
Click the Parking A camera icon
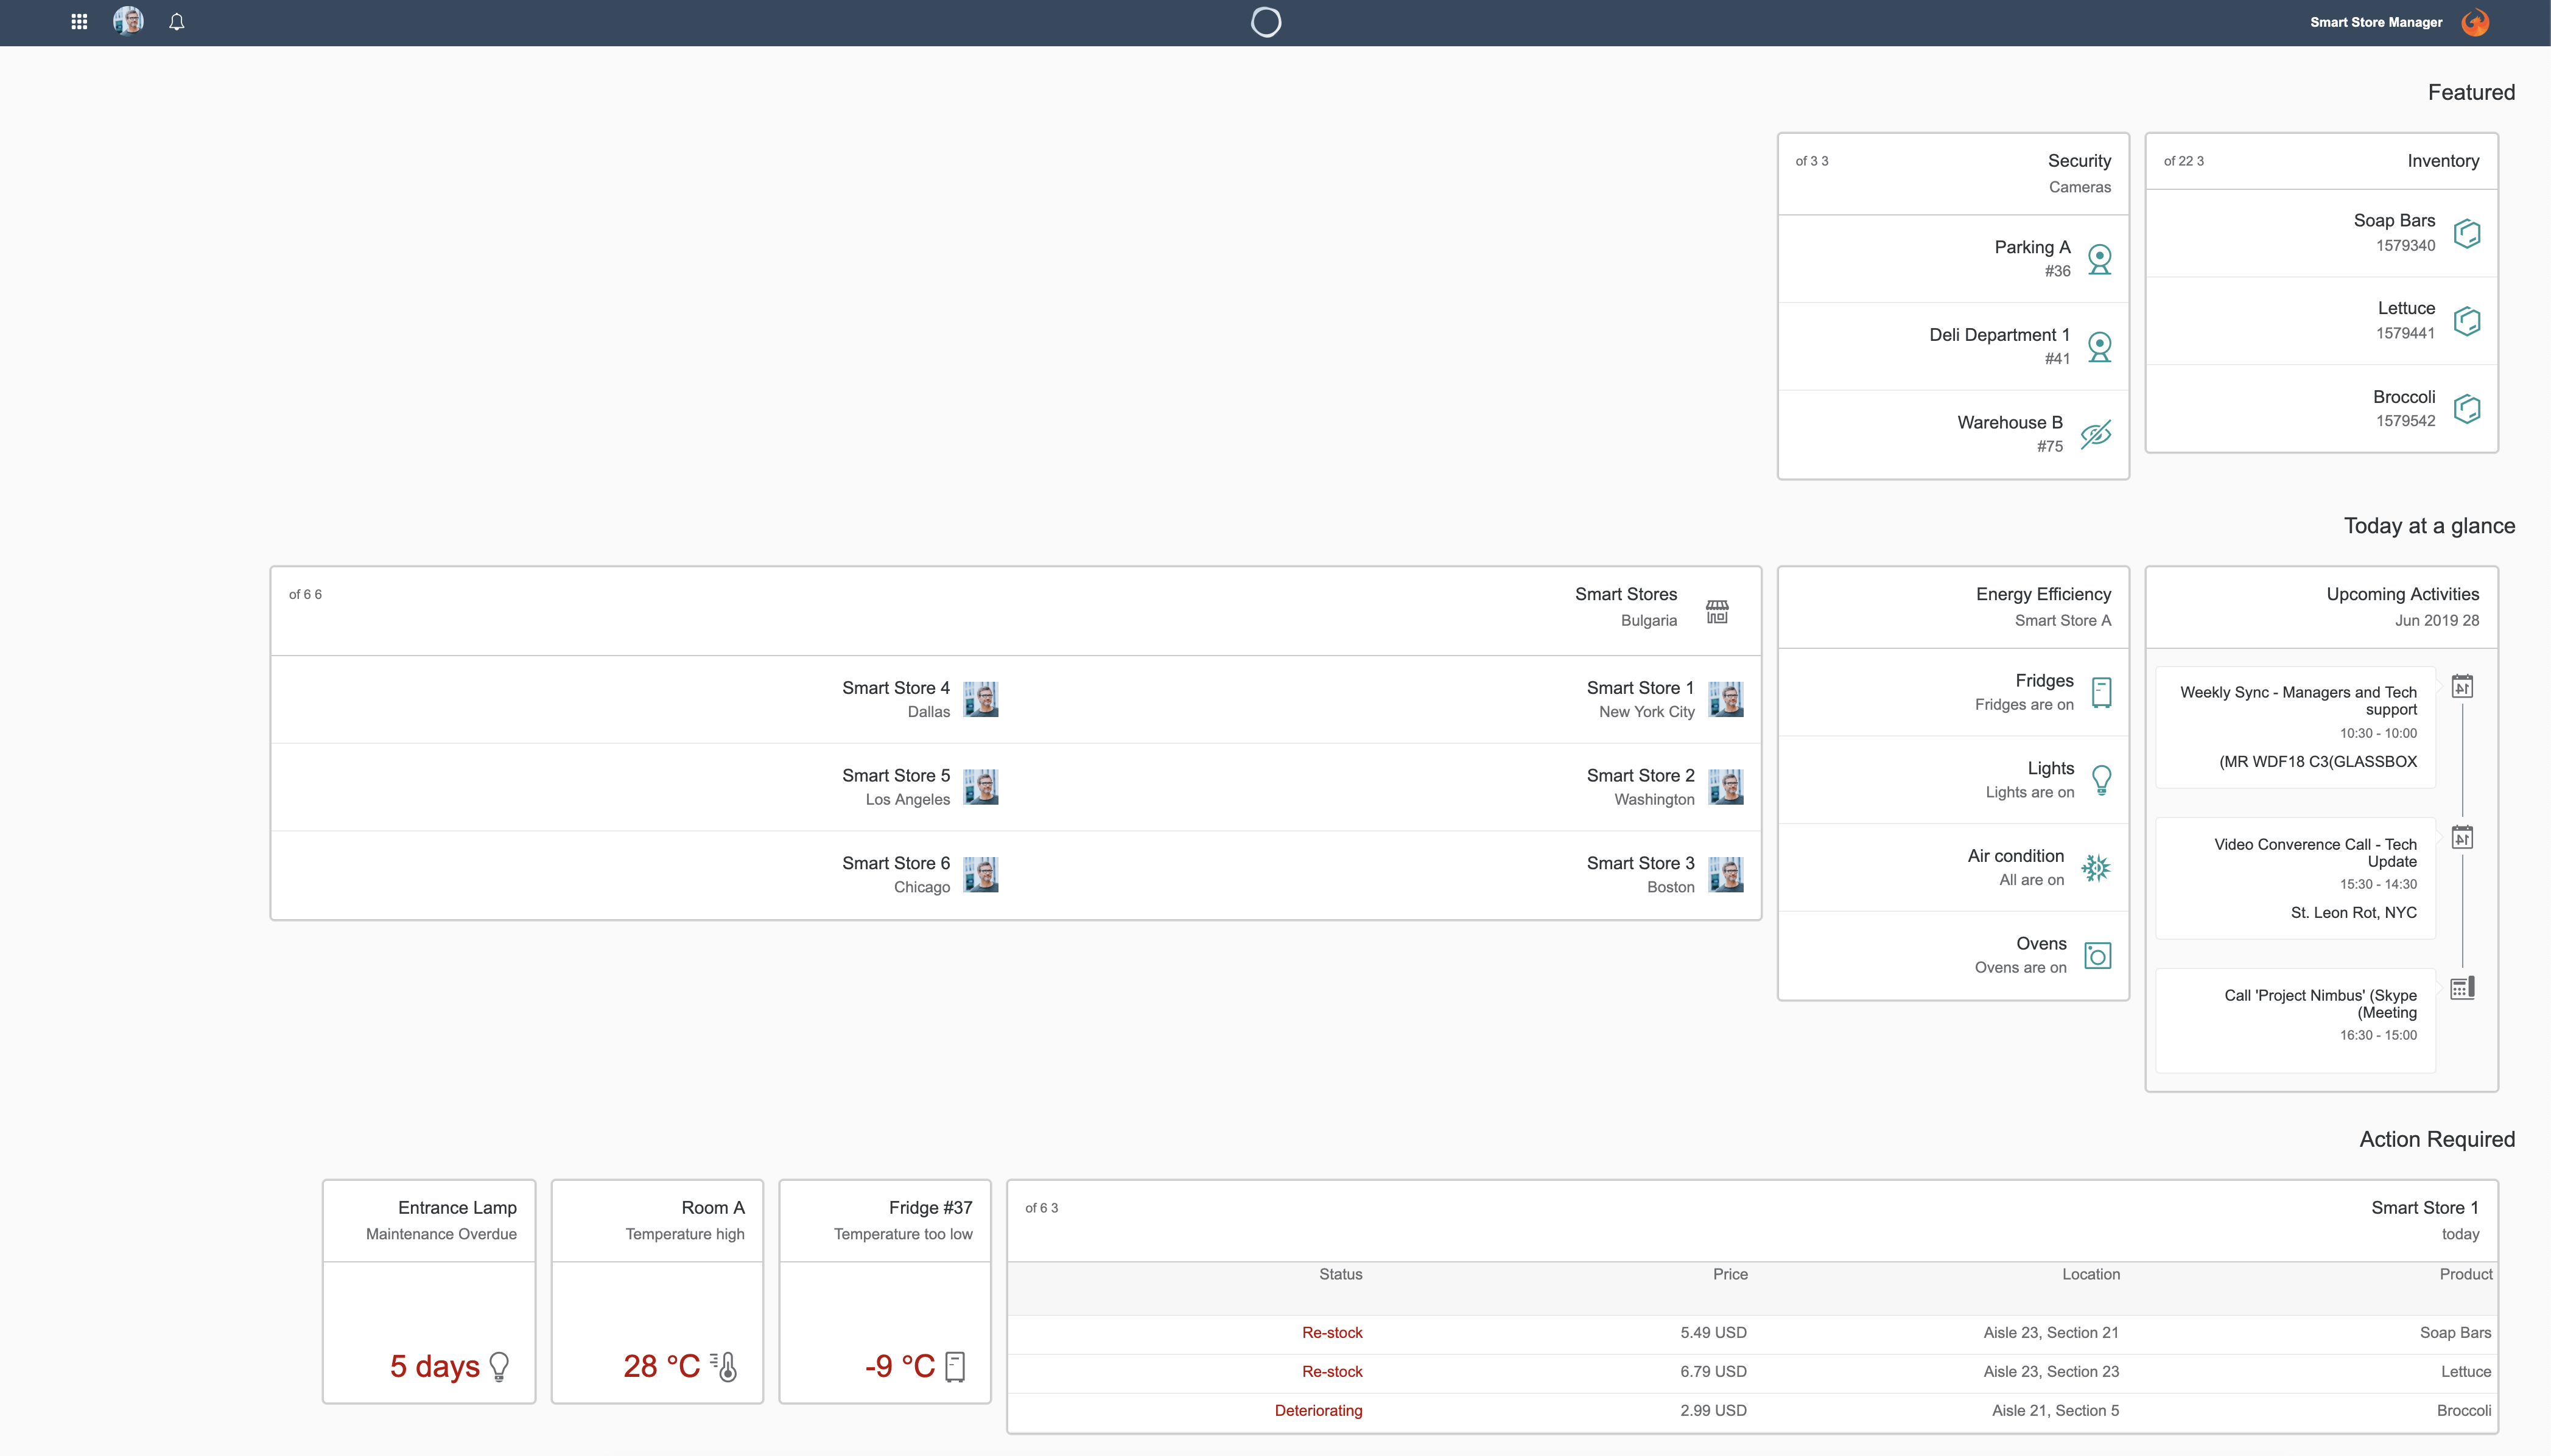(x=2099, y=259)
